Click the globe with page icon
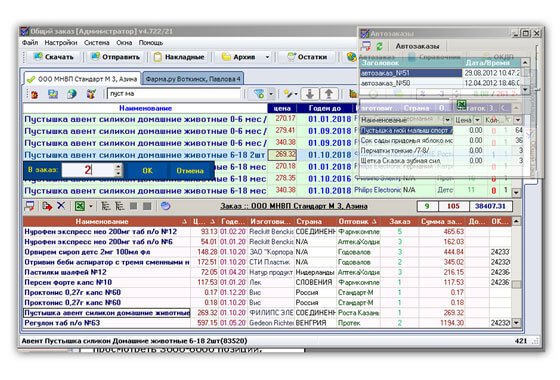The height and width of the screenshot is (380, 560). [x=72, y=94]
